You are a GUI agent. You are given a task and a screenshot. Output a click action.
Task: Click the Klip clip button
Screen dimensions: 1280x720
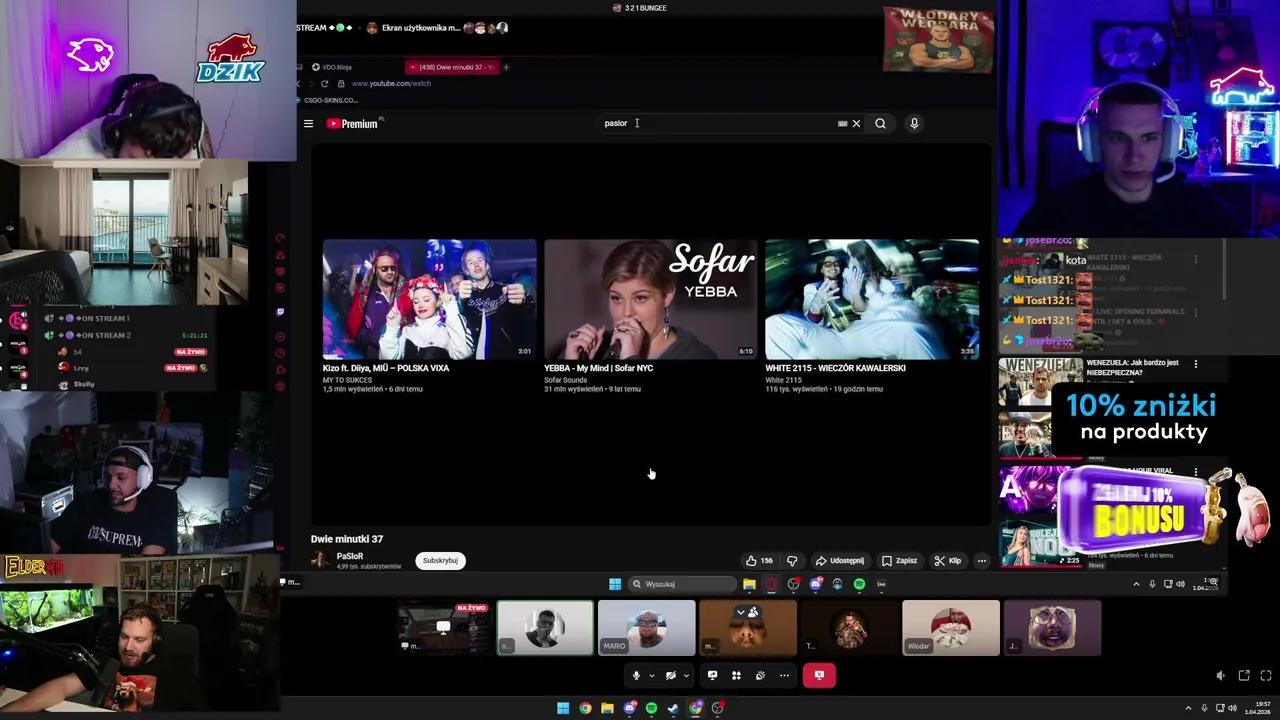coord(948,561)
